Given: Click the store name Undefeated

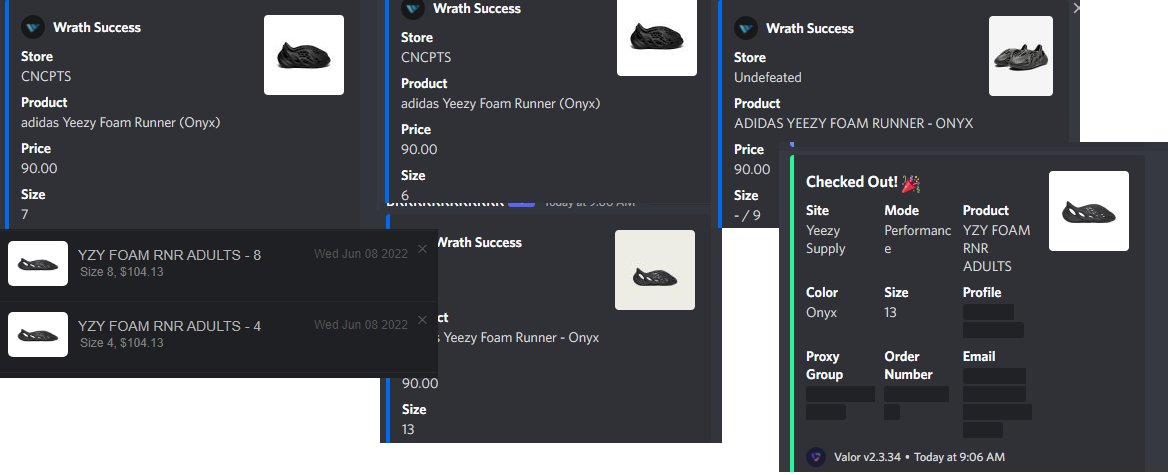Looking at the screenshot, I should click(x=768, y=77).
